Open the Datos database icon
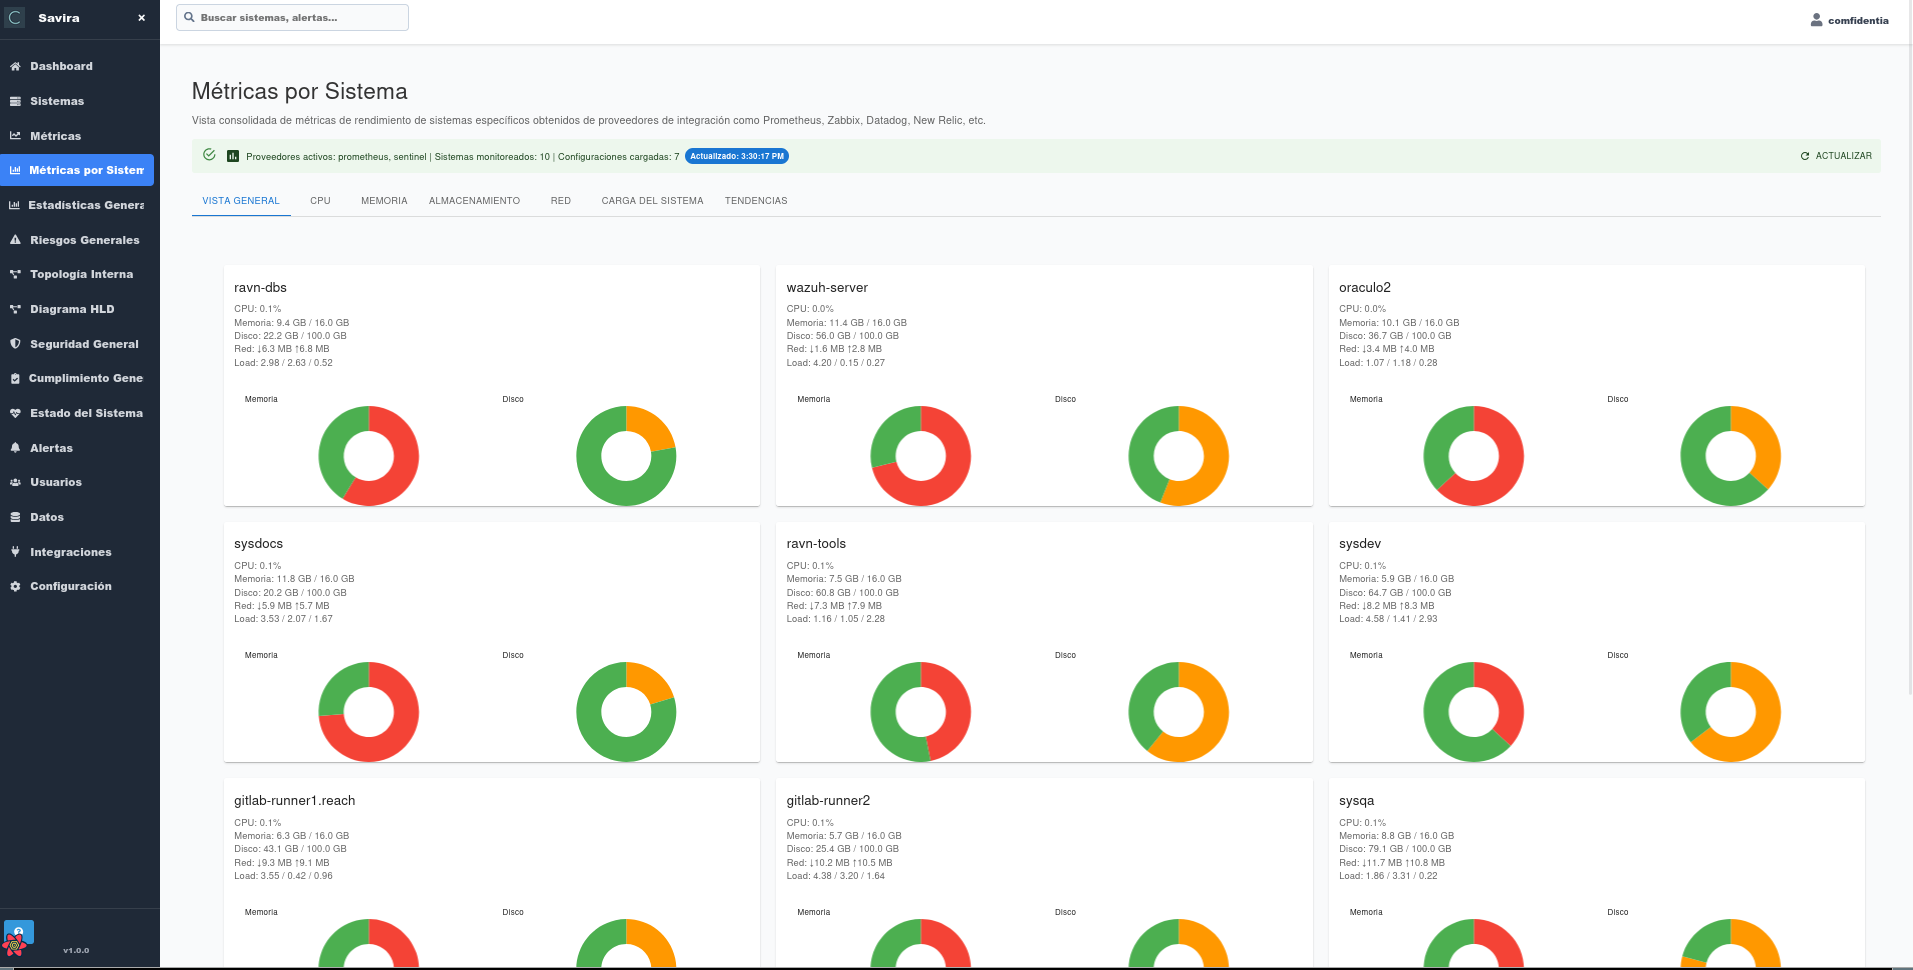The width and height of the screenshot is (1913, 970). (x=15, y=517)
